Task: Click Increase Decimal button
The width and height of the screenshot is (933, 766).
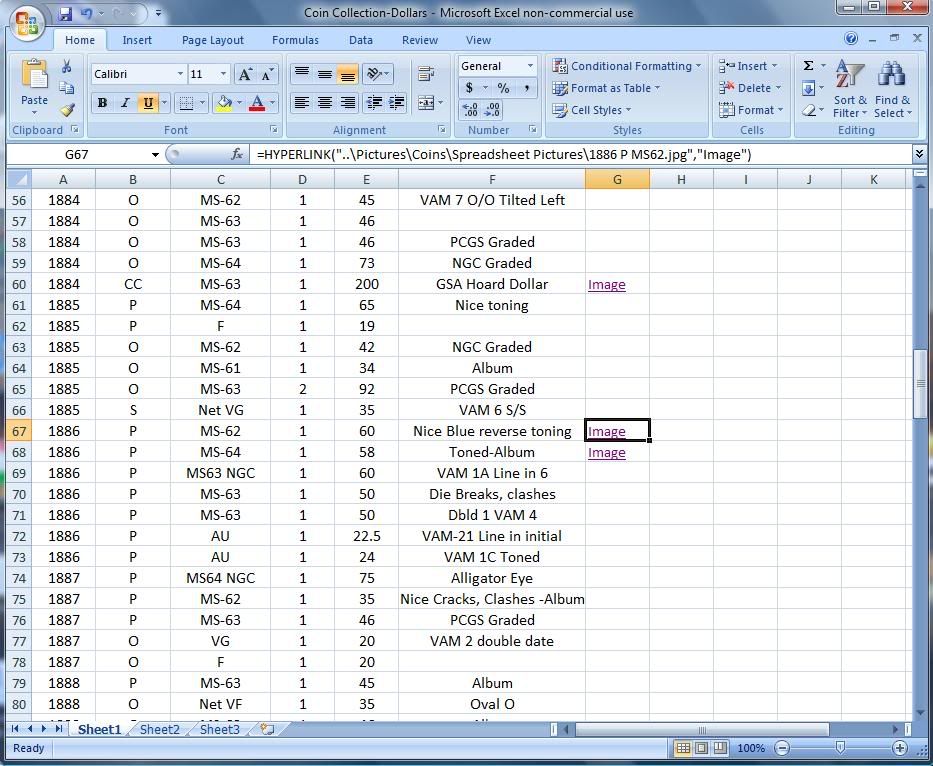Action: (470, 110)
